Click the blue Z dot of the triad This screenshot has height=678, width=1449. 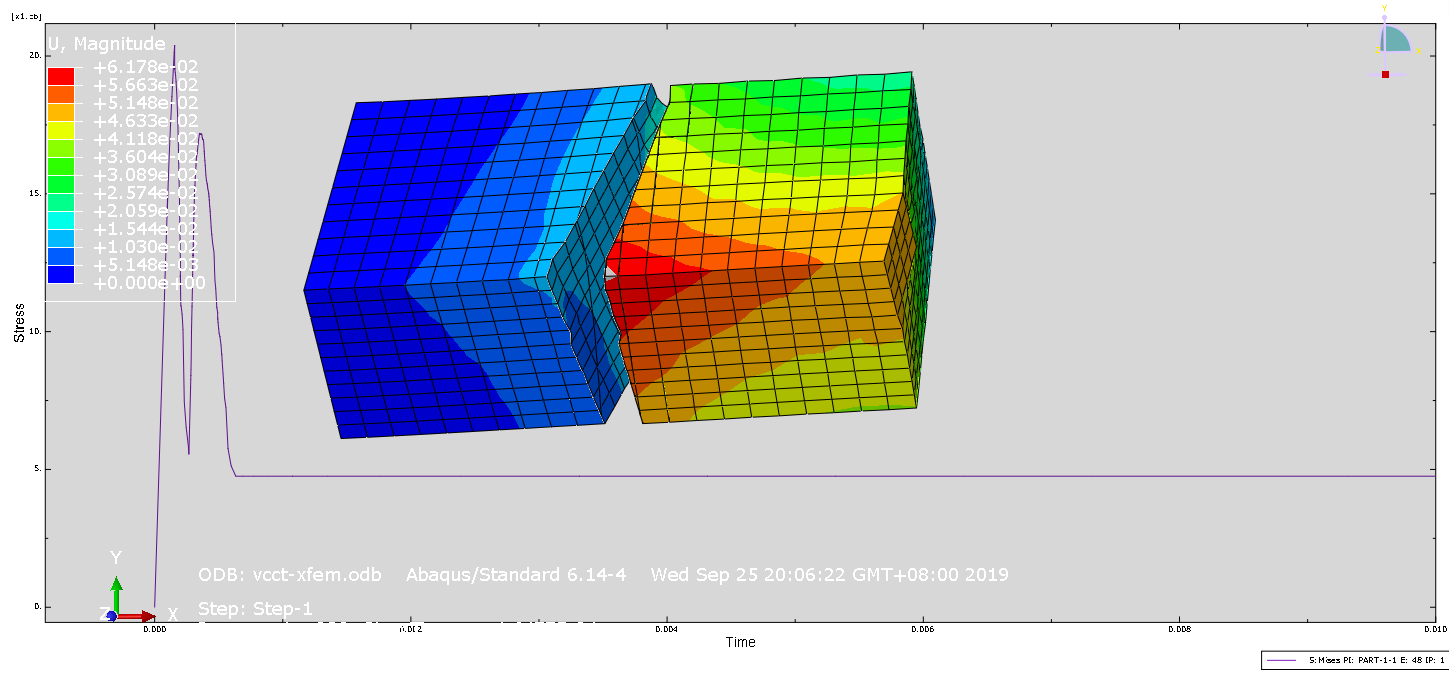point(111,616)
